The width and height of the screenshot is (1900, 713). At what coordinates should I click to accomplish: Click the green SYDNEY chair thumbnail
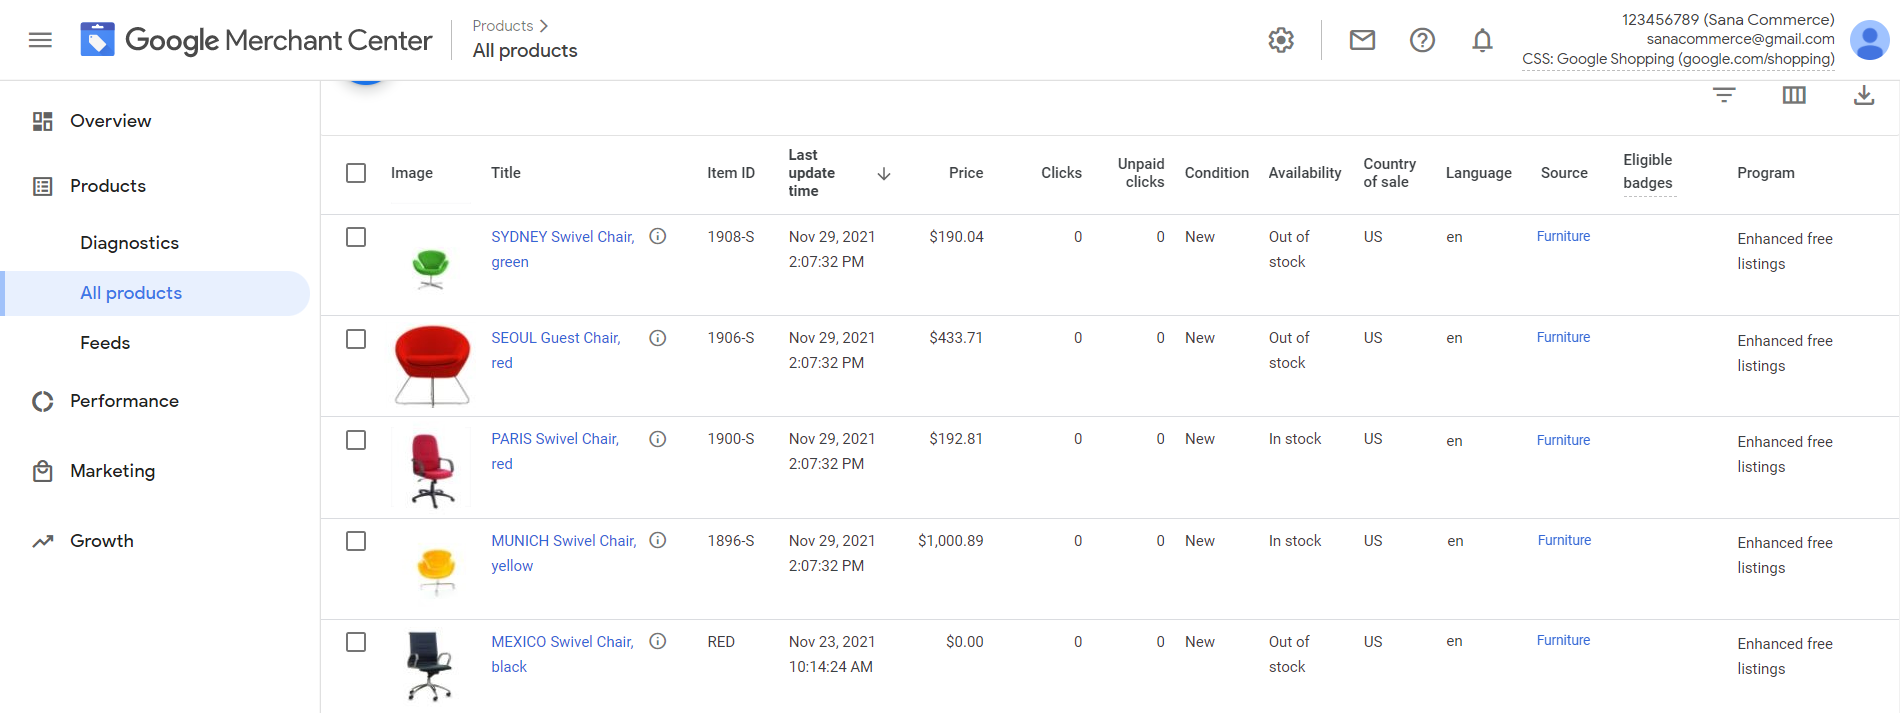(431, 268)
